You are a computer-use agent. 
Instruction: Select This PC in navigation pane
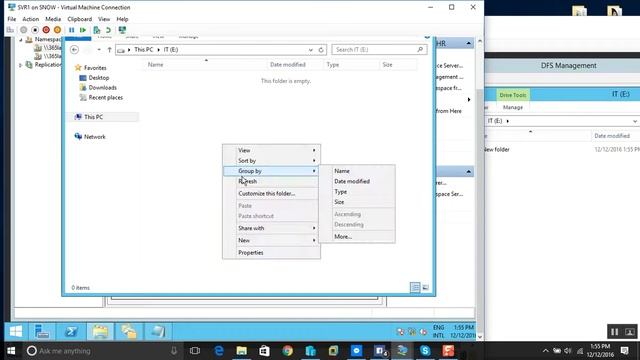point(93,117)
